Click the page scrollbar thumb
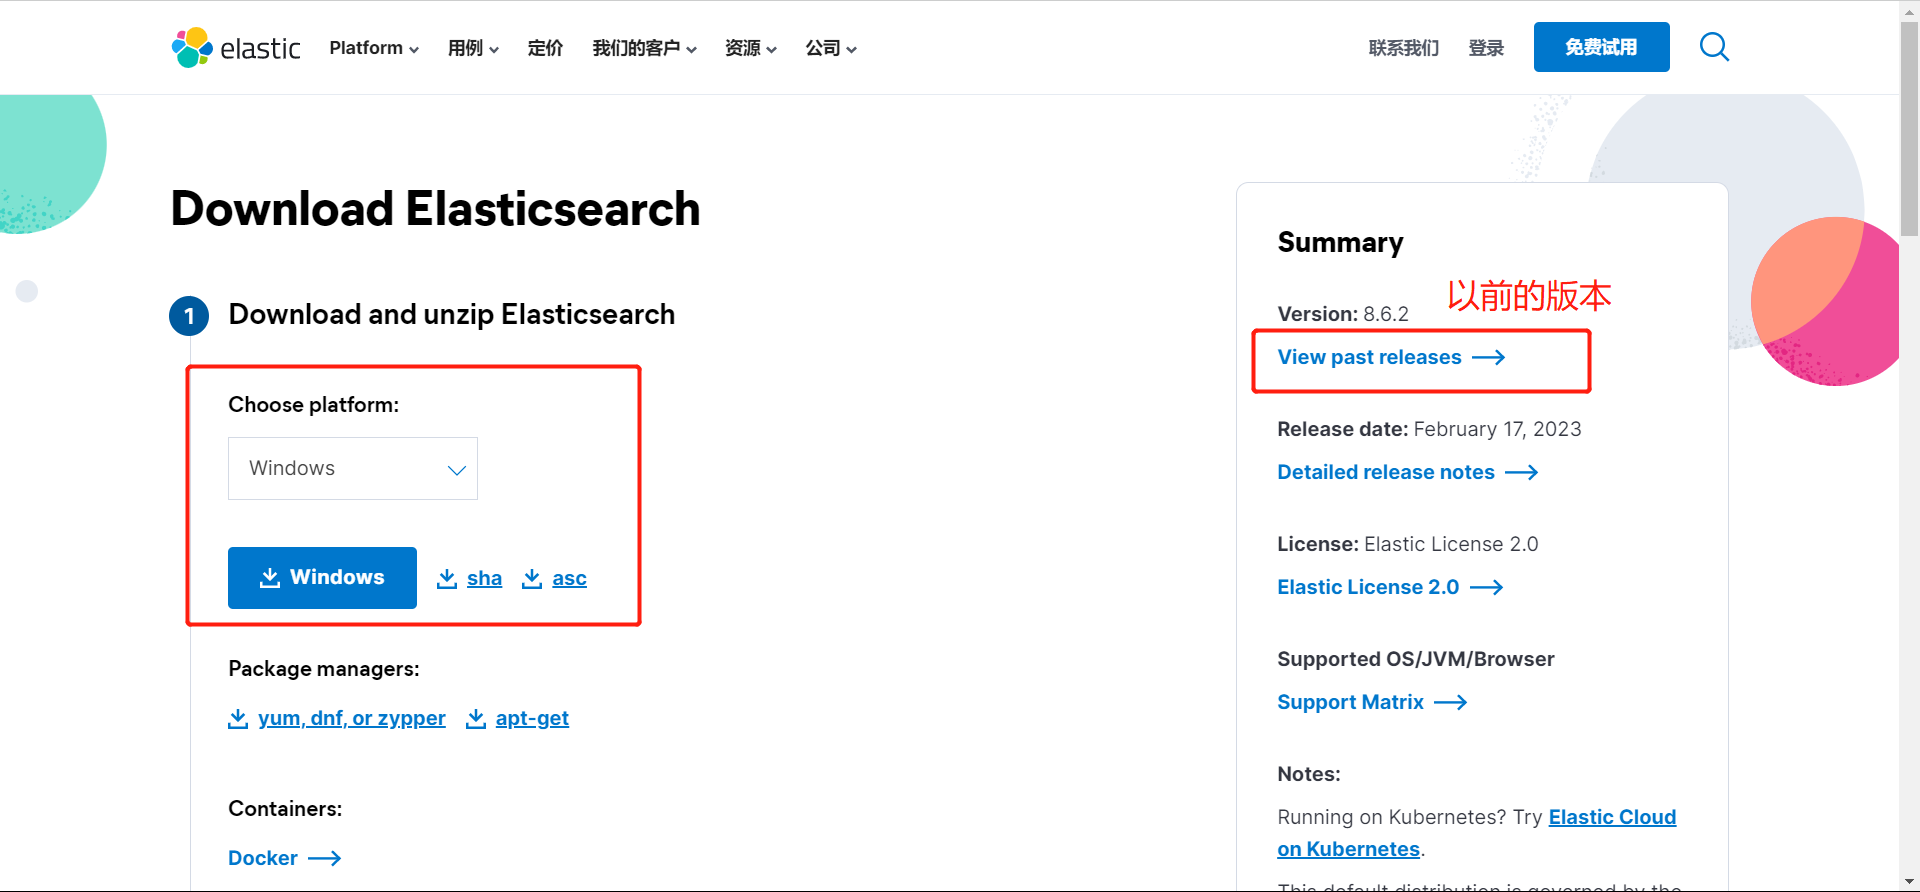Screen dimensions: 1920x892 pos(1909,128)
